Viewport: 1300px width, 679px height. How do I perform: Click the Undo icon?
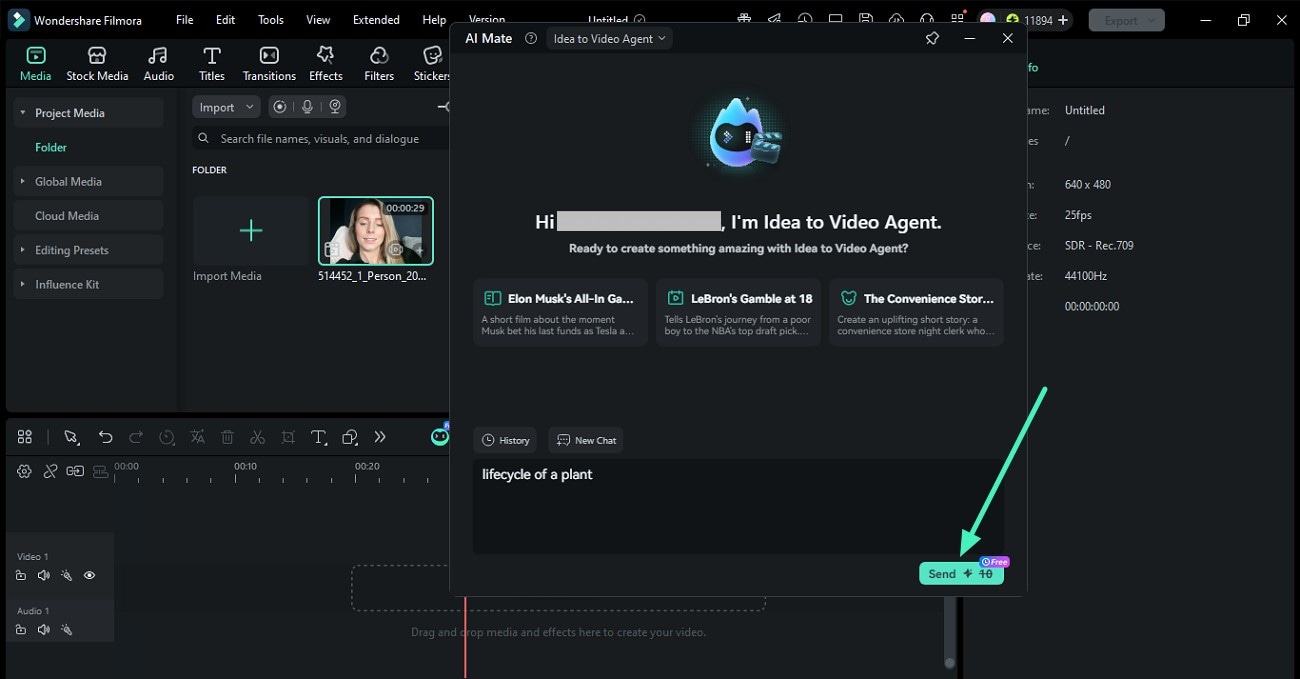[105, 437]
